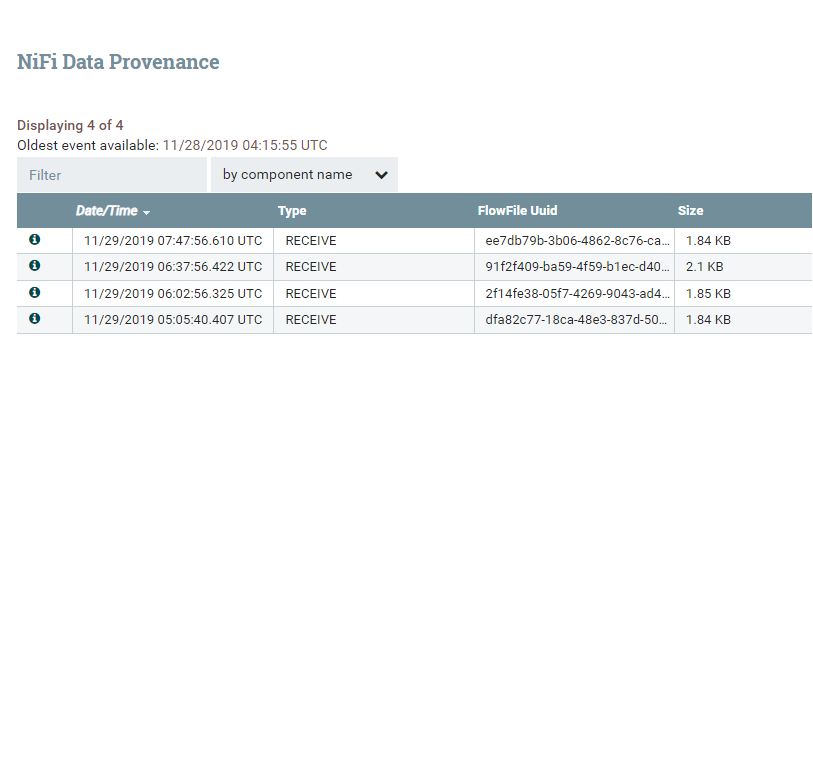Select the '11/29/2019 07:47:56.610 UTC' cell
Screen dimensions: 813x758
(173, 241)
